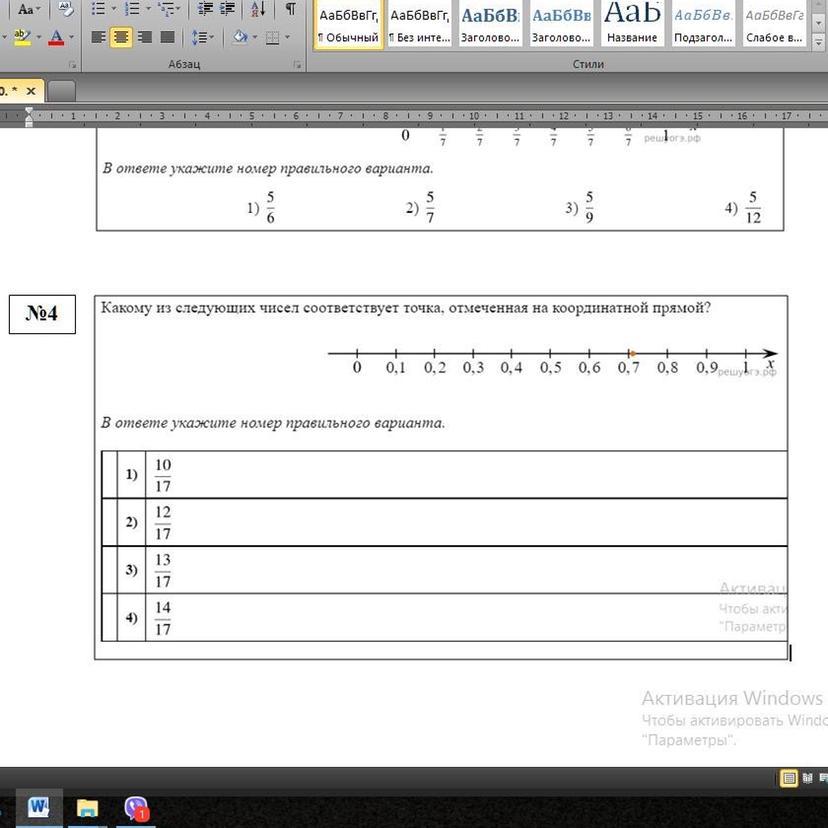
Task: Open the multilevel list dropdown arrow
Action: [178, 8]
